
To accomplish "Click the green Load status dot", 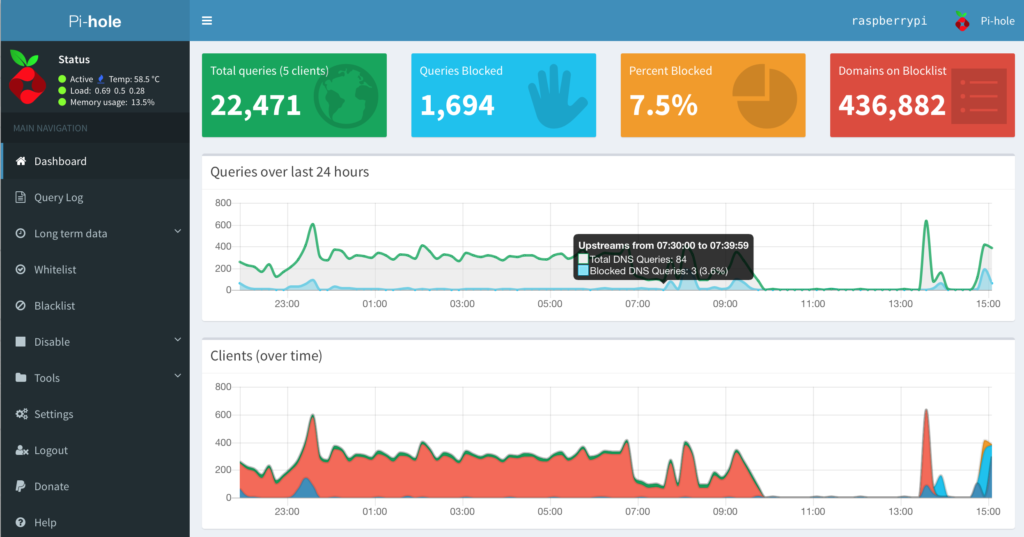I will [x=62, y=91].
